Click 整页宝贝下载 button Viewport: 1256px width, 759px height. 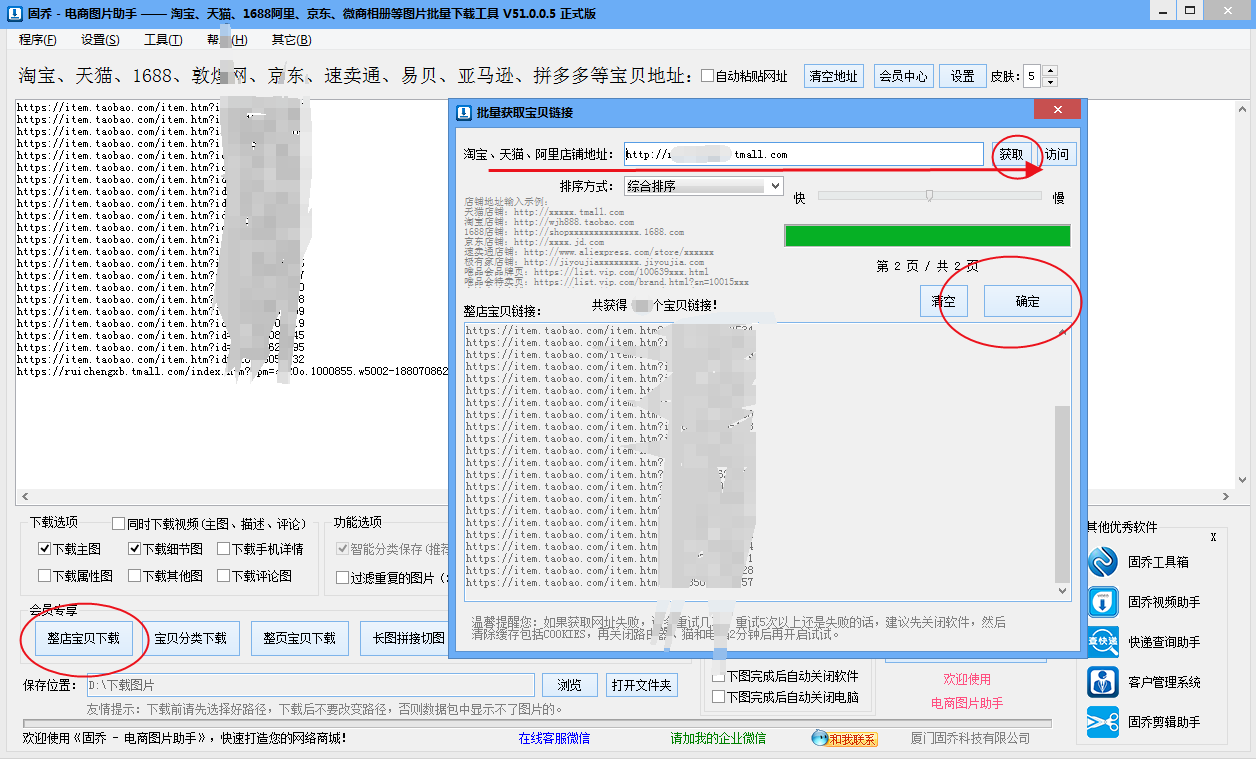click(x=299, y=638)
